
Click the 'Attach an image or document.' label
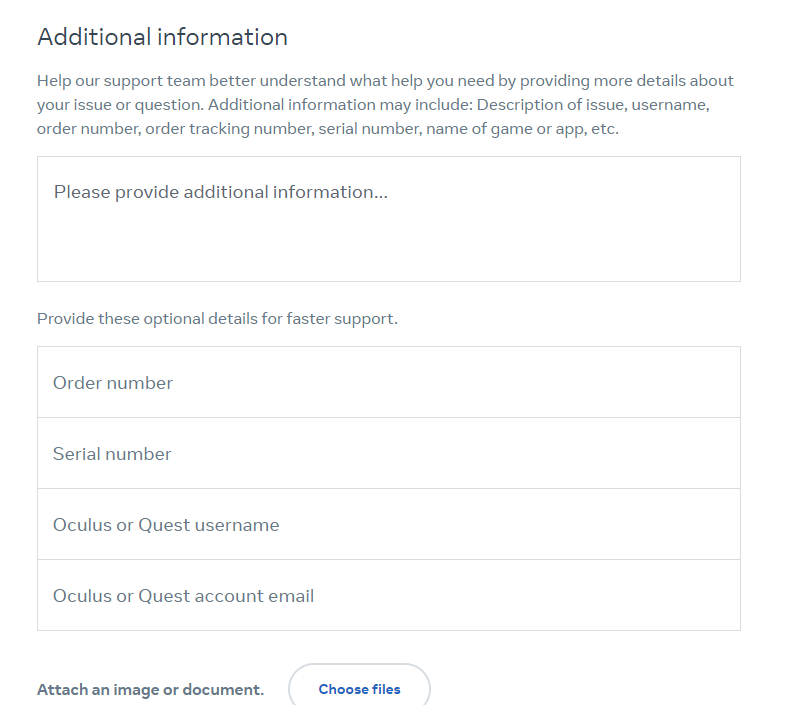(x=150, y=689)
